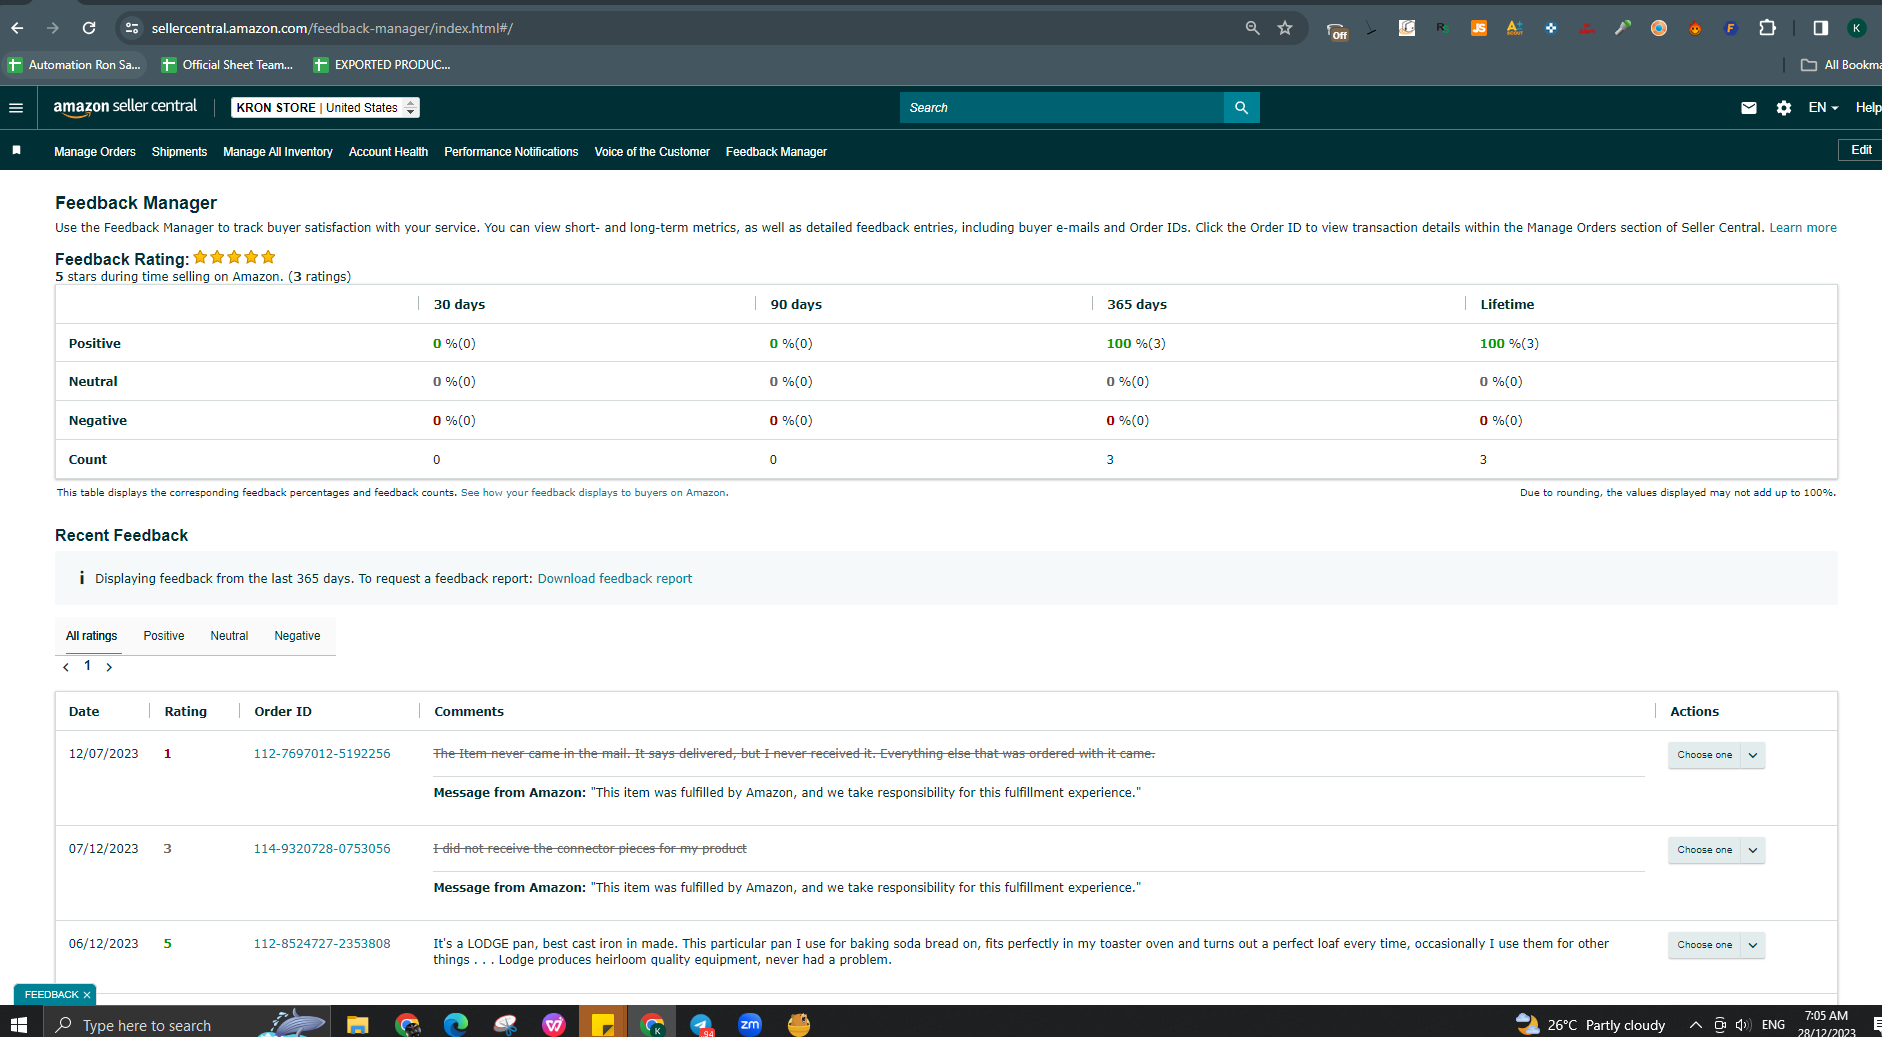Close the FEEDBACK tab with its X
This screenshot has width=1882, height=1037.
coord(87,995)
